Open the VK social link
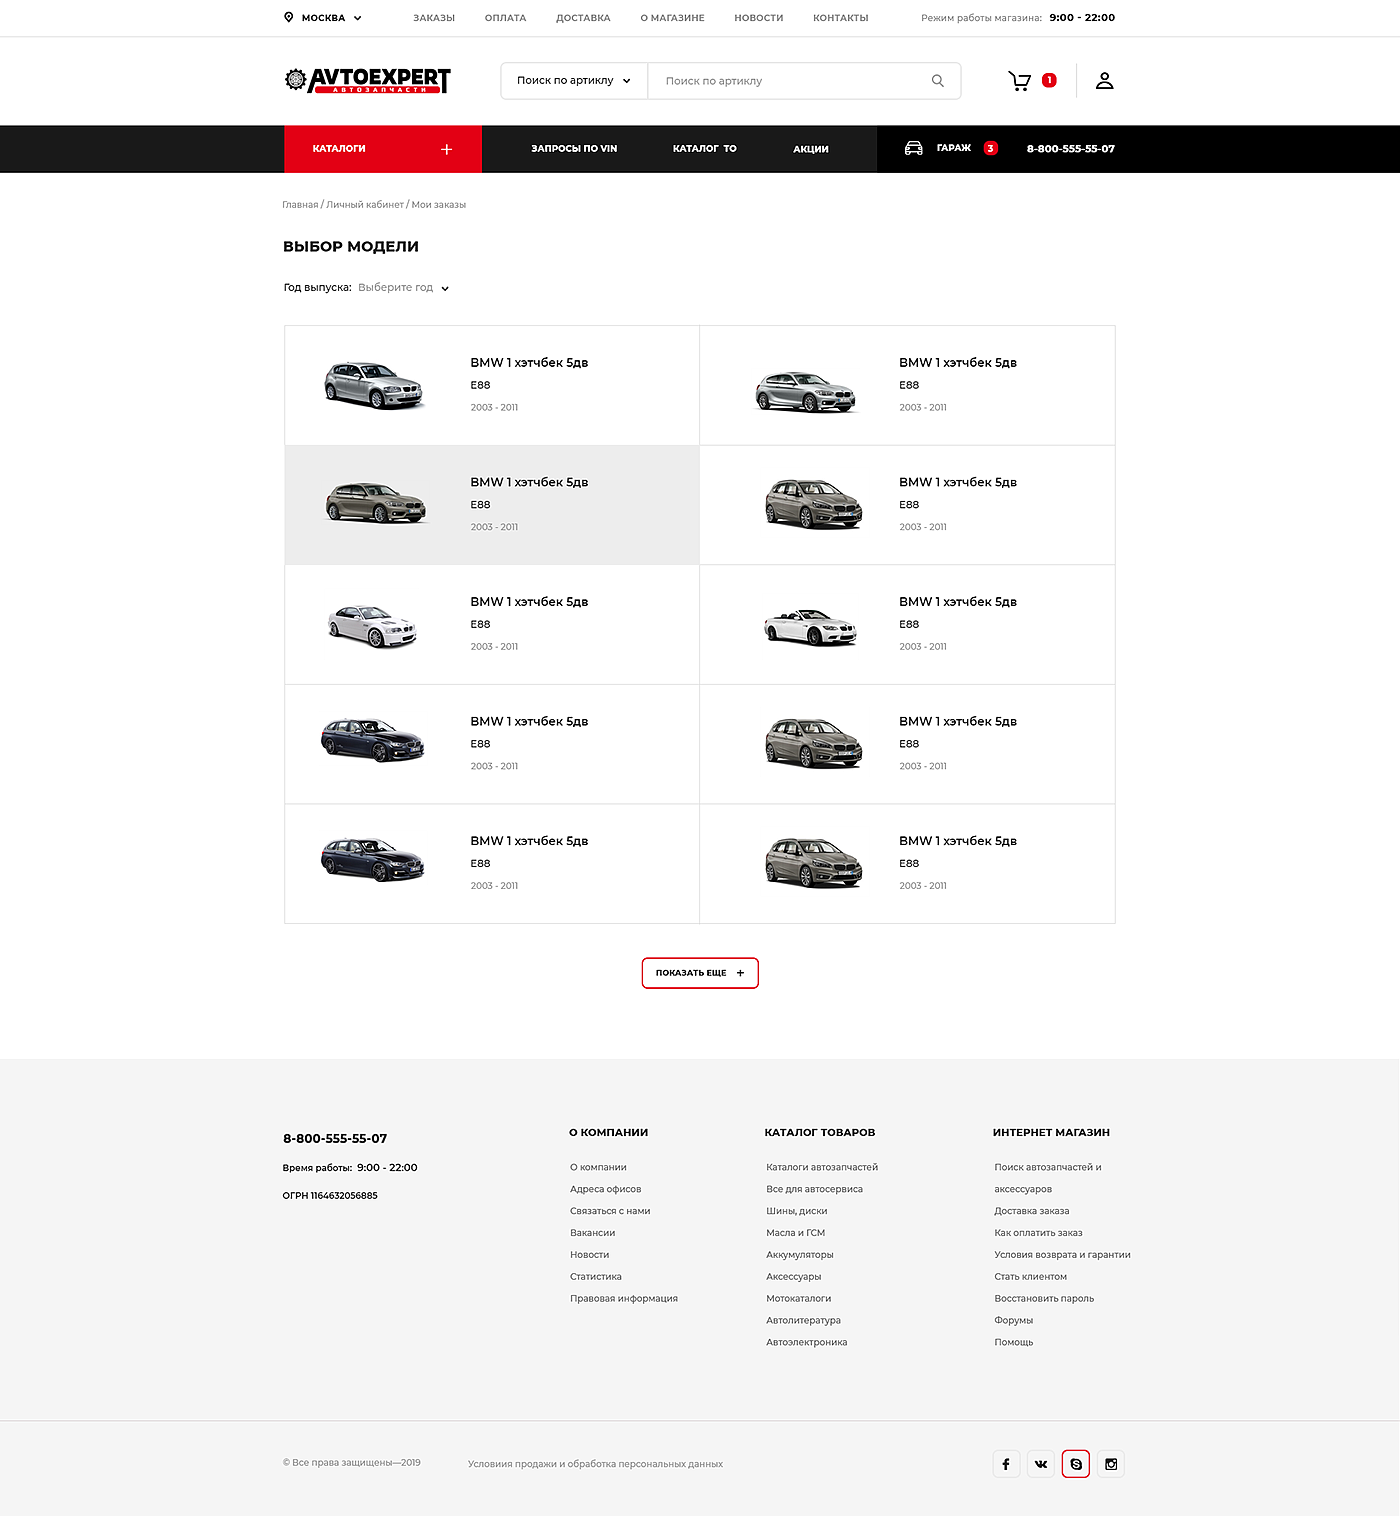Image resolution: width=1400 pixels, height=1516 pixels. tap(1041, 1464)
